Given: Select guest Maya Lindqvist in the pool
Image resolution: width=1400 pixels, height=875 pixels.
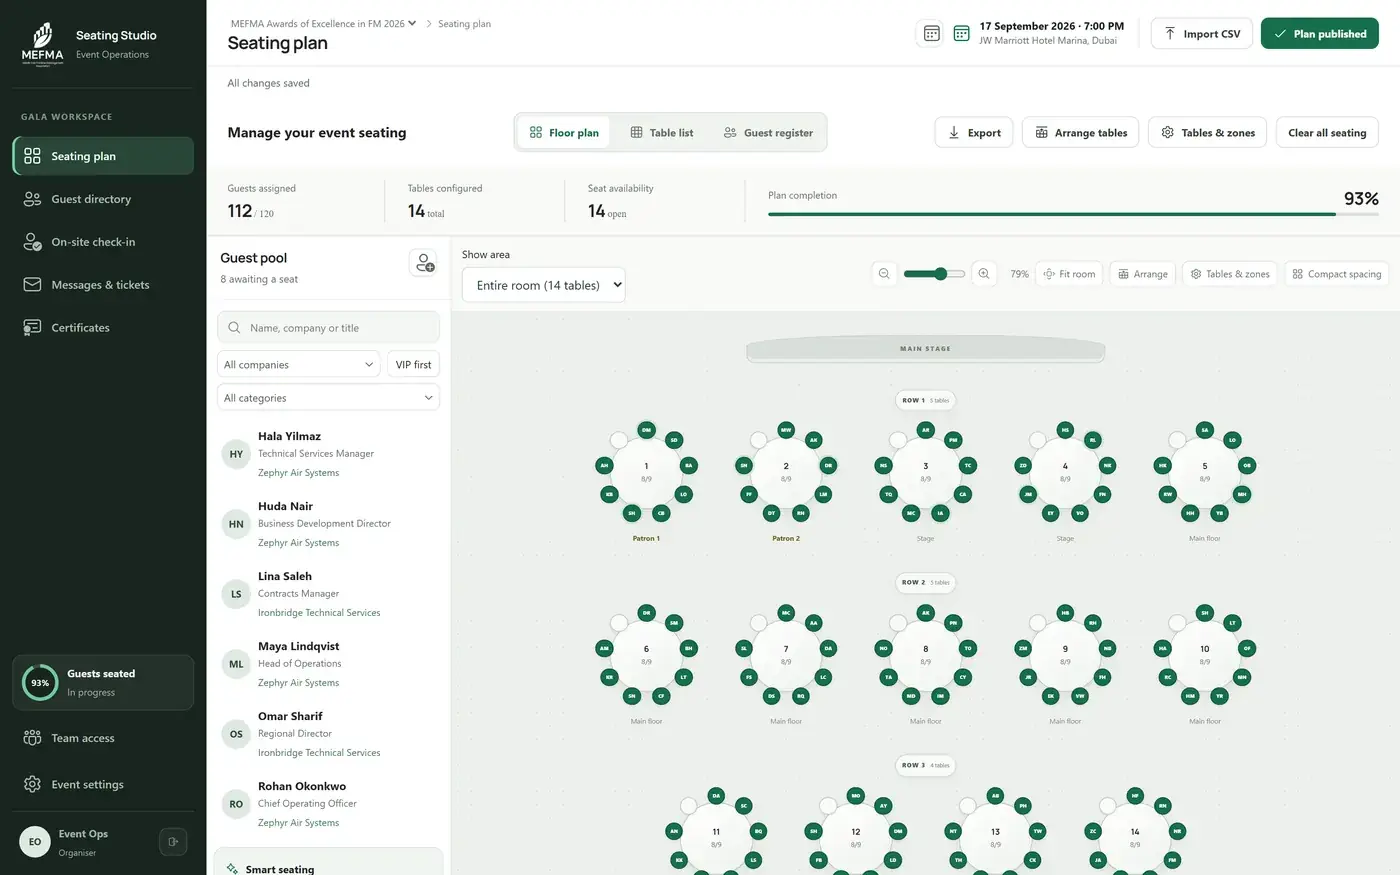Looking at the screenshot, I should point(328,664).
